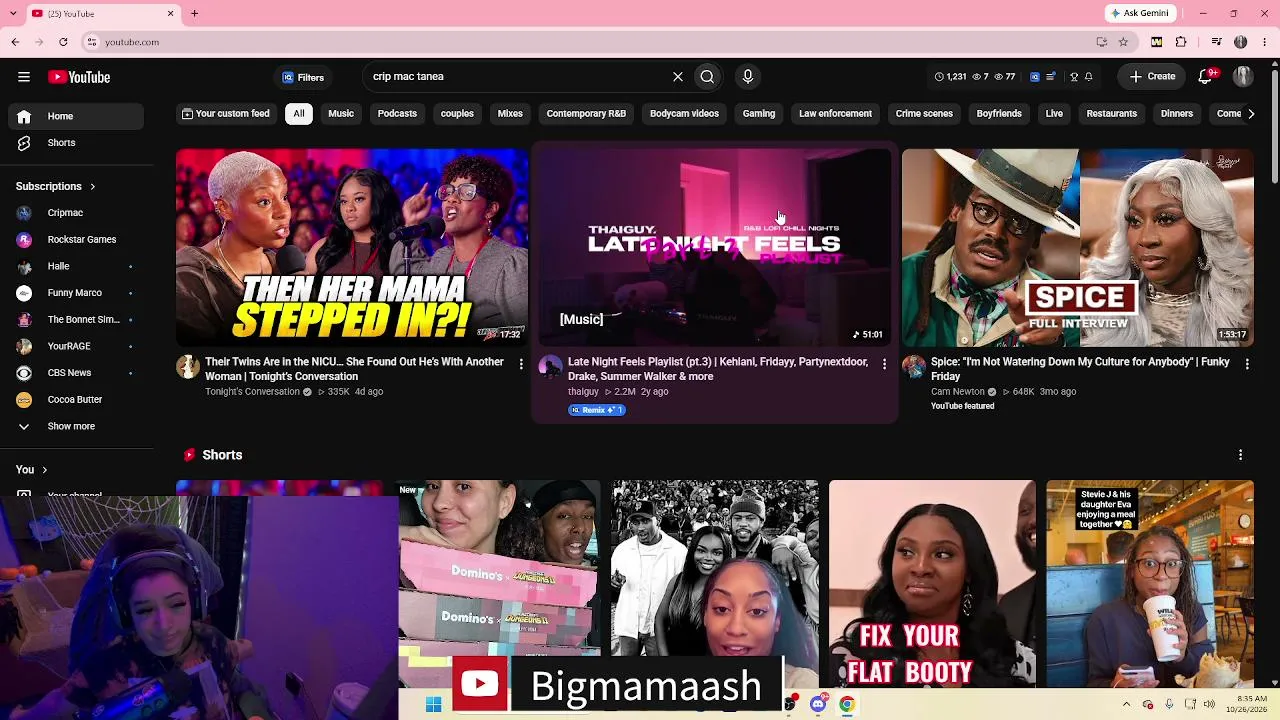Clear the search box text

[x=678, y=76]
